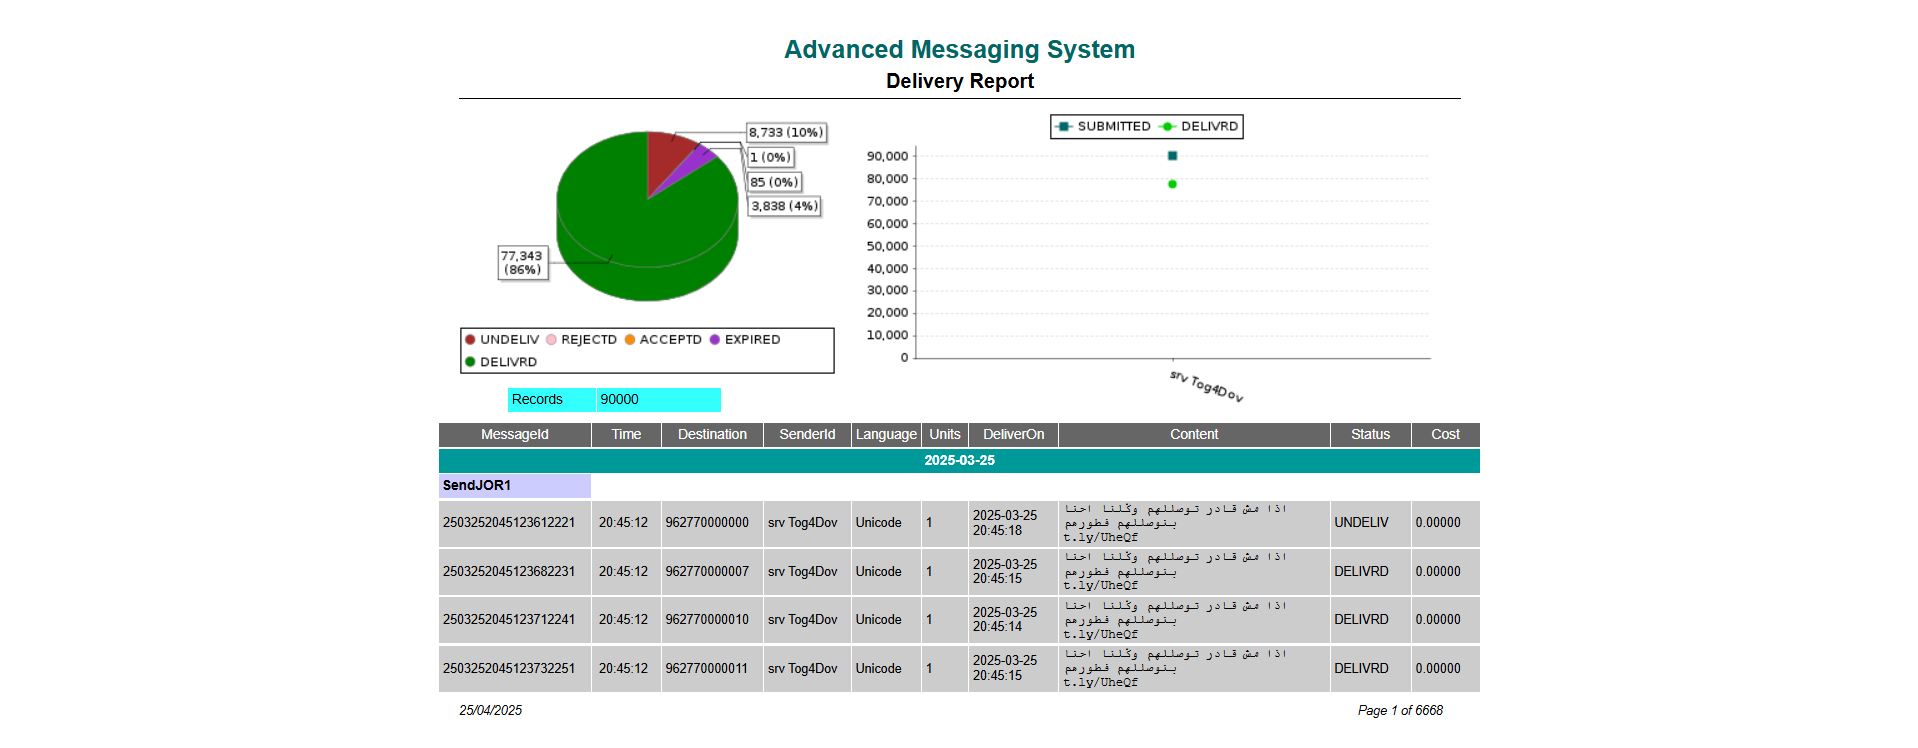Click the 3,838 (4%) pie label
The image size is (1918, 748).
point(785,206)
